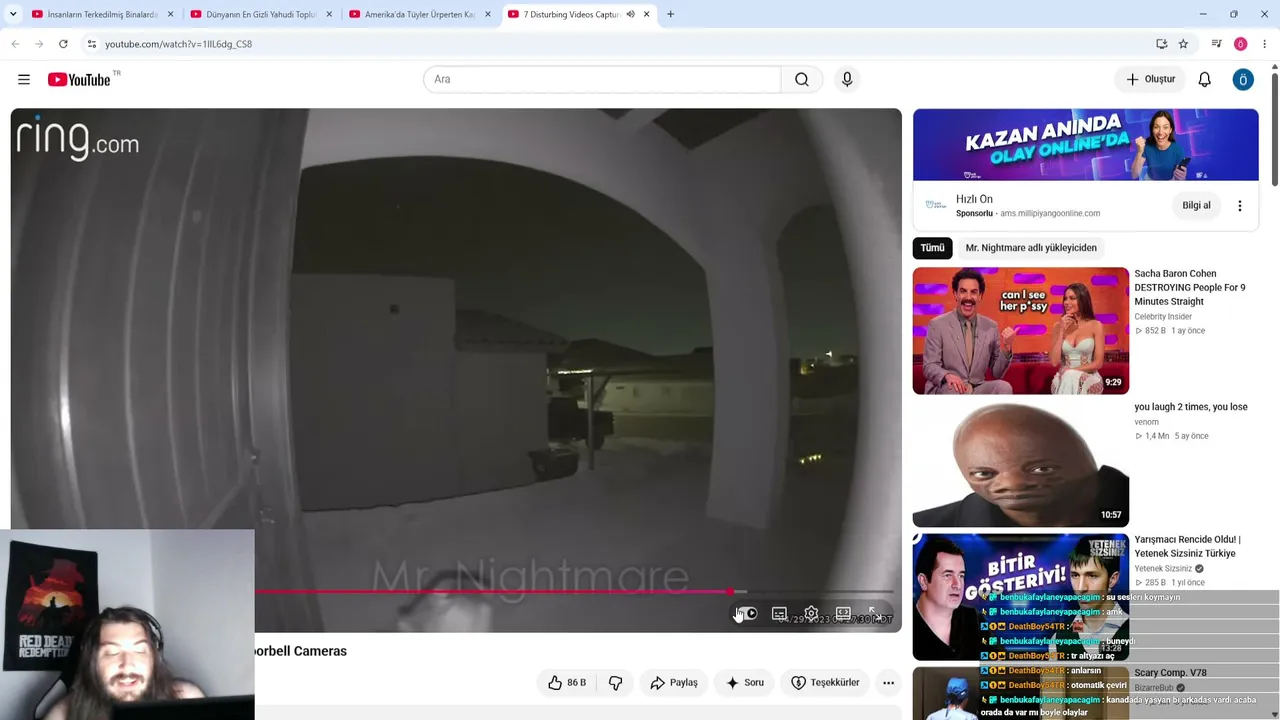Image resolution: width=1280 pixels, height=720 pixels.
Task: Enter fullscreen video mode
Action: click(x=875, y=613)
